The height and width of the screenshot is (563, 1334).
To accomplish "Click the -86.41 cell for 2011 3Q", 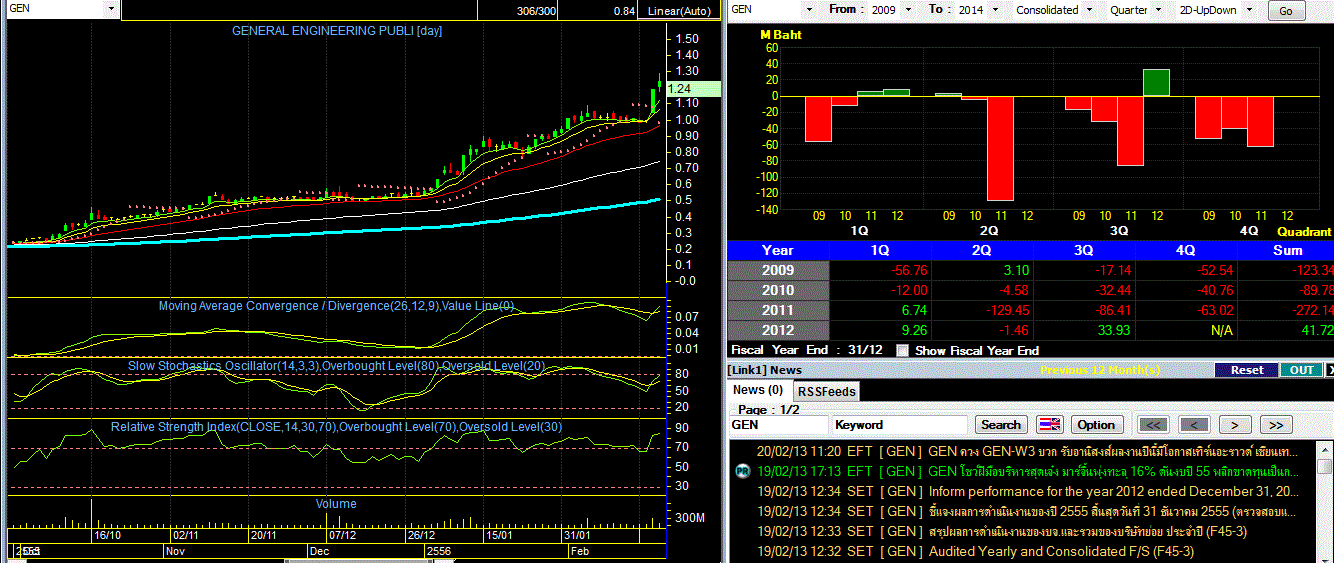I will pyautogui.click(x=1086, y=310).
